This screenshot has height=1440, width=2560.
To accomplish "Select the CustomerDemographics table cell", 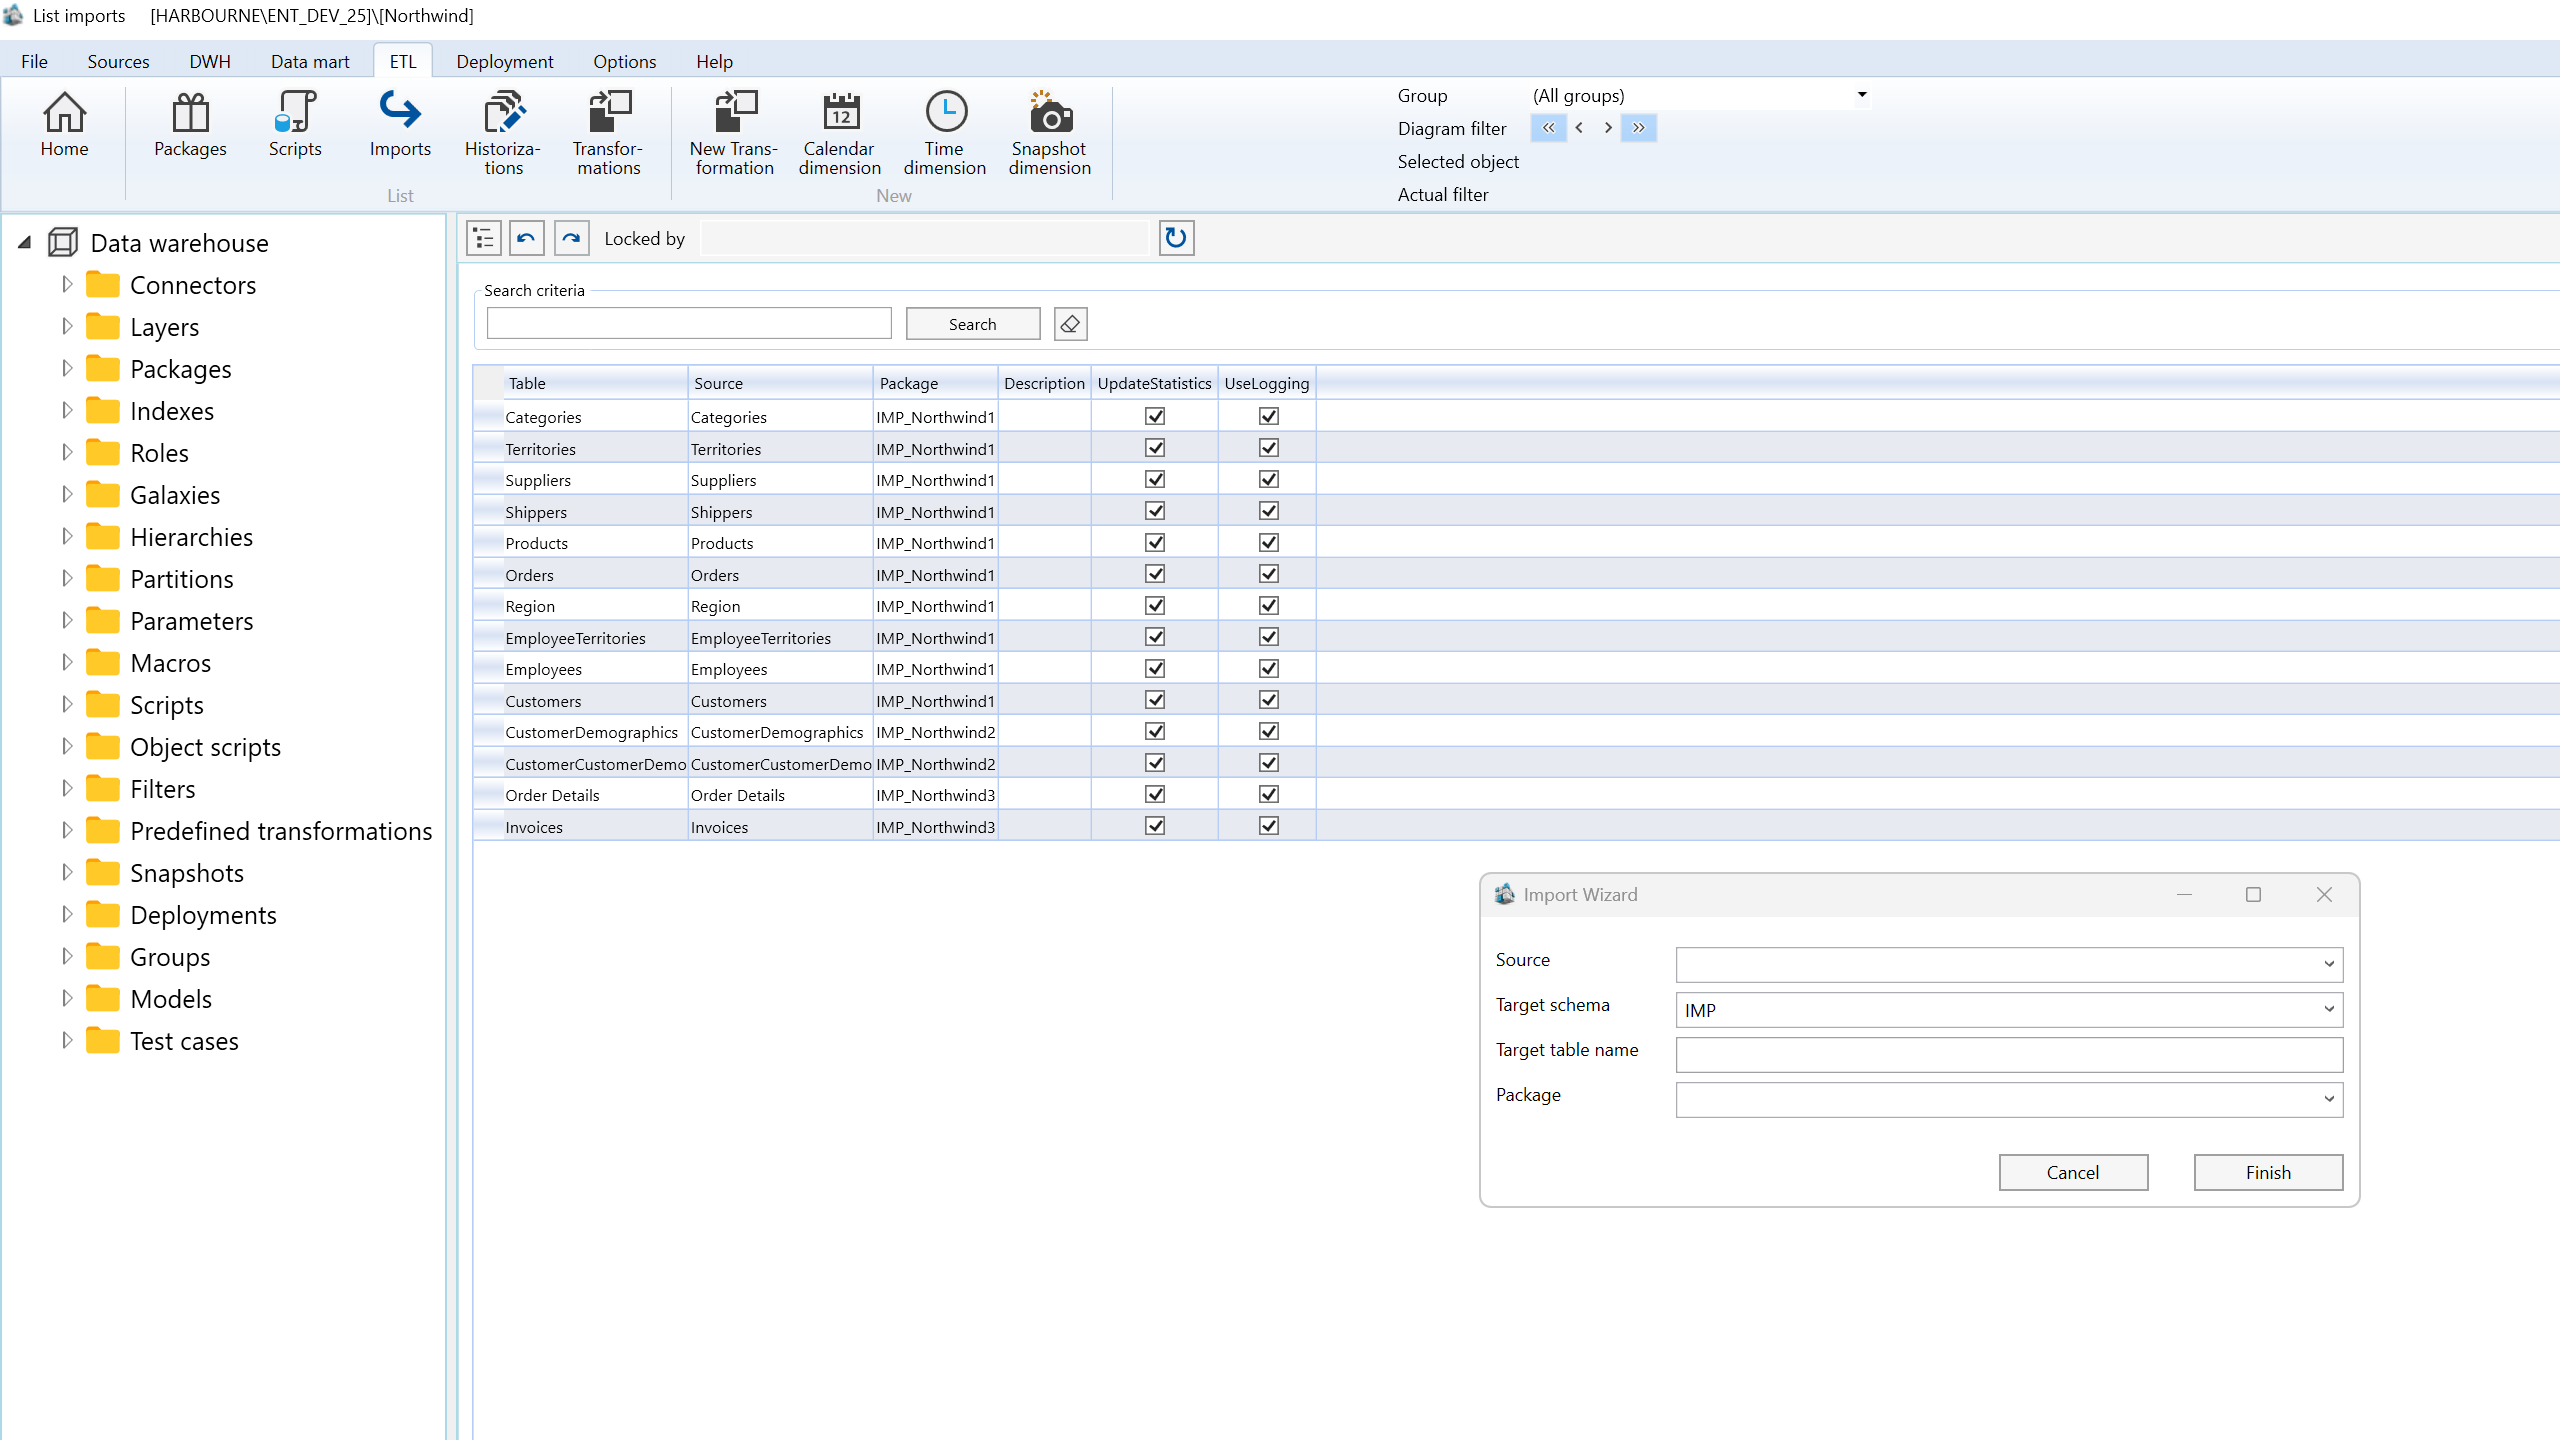I will [x=595, y=732].
